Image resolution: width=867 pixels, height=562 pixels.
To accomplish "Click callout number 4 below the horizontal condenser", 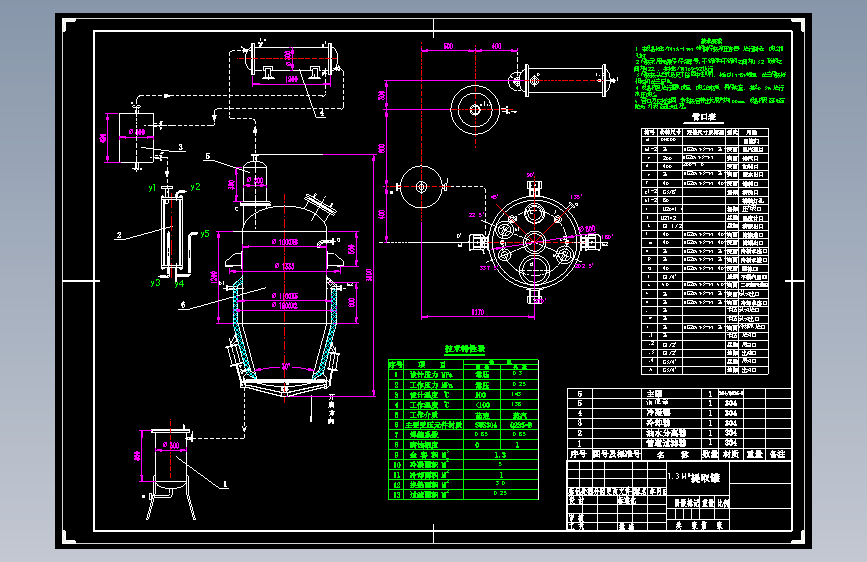I will coord(321,113).
